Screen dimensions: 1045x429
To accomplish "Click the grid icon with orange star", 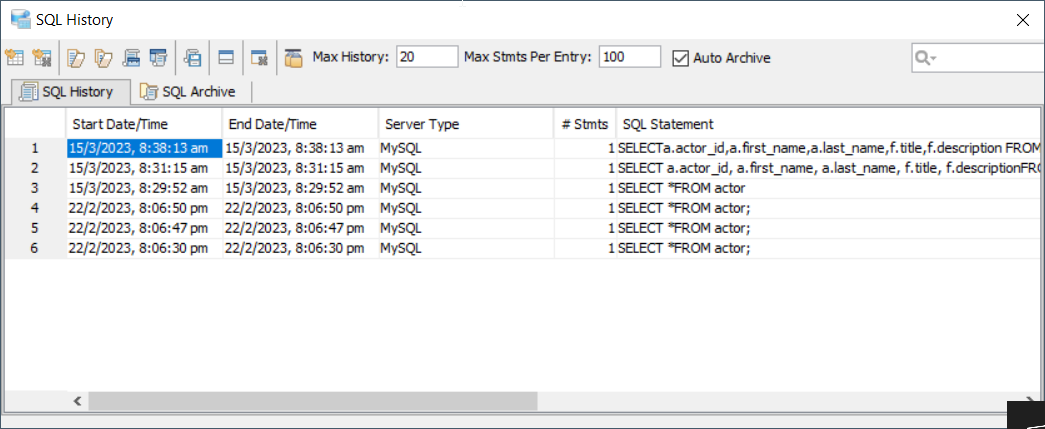I will 14,58.
